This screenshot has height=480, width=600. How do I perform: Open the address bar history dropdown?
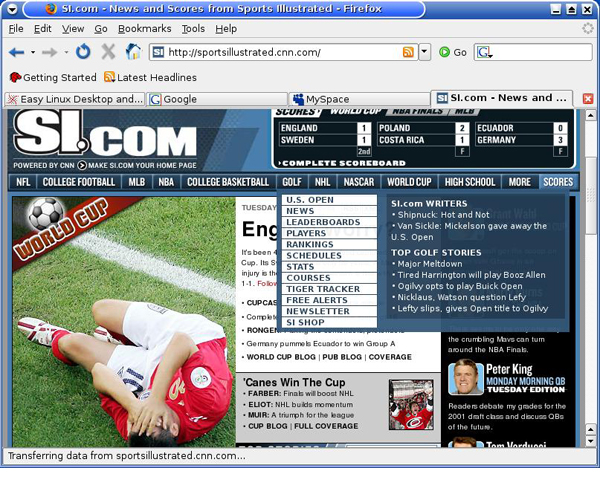click(x=424, y=52)
